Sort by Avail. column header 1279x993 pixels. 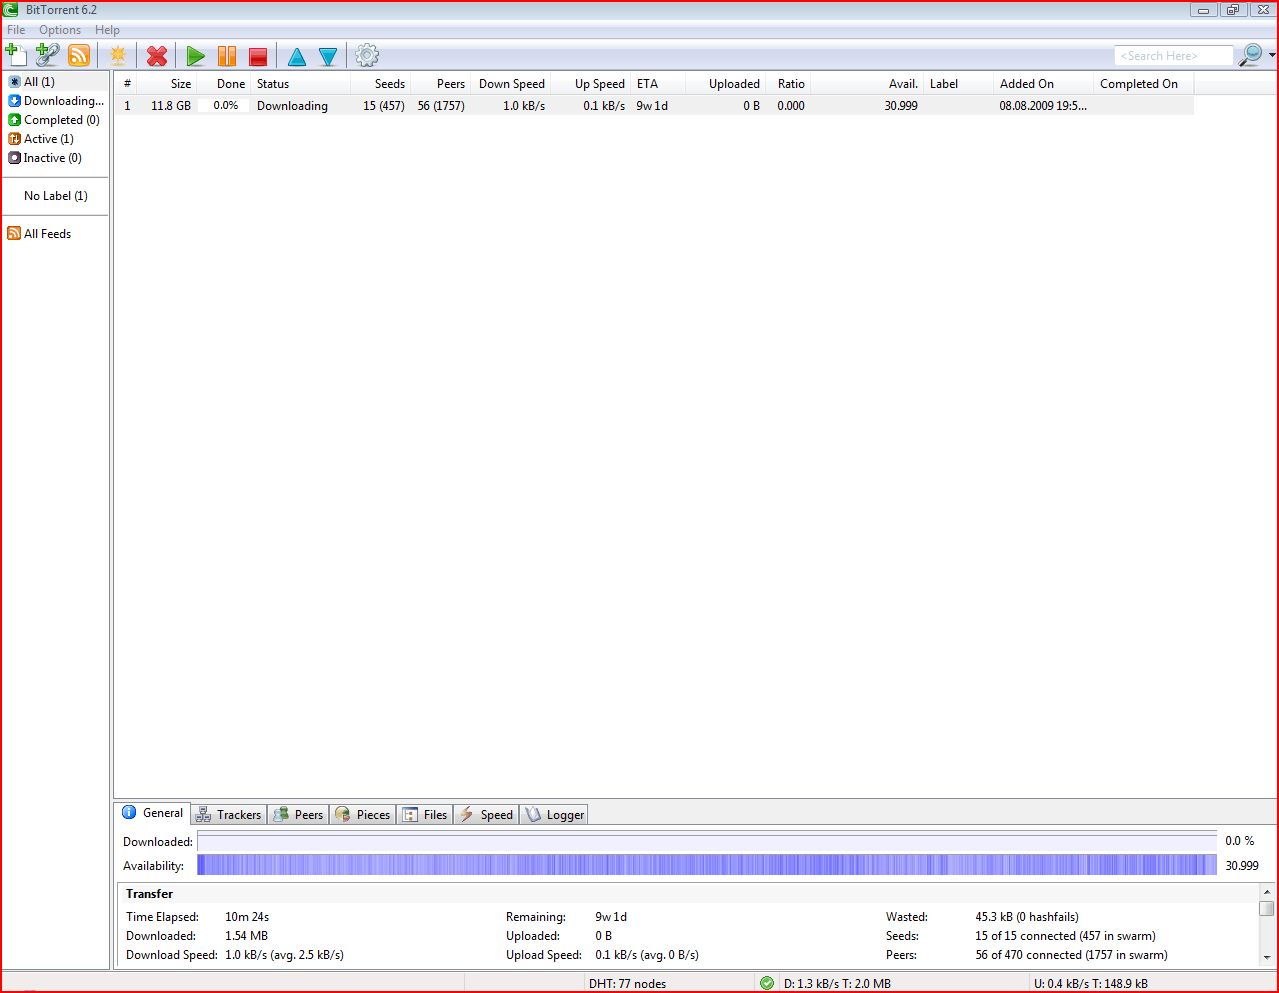tap(867, 84)
